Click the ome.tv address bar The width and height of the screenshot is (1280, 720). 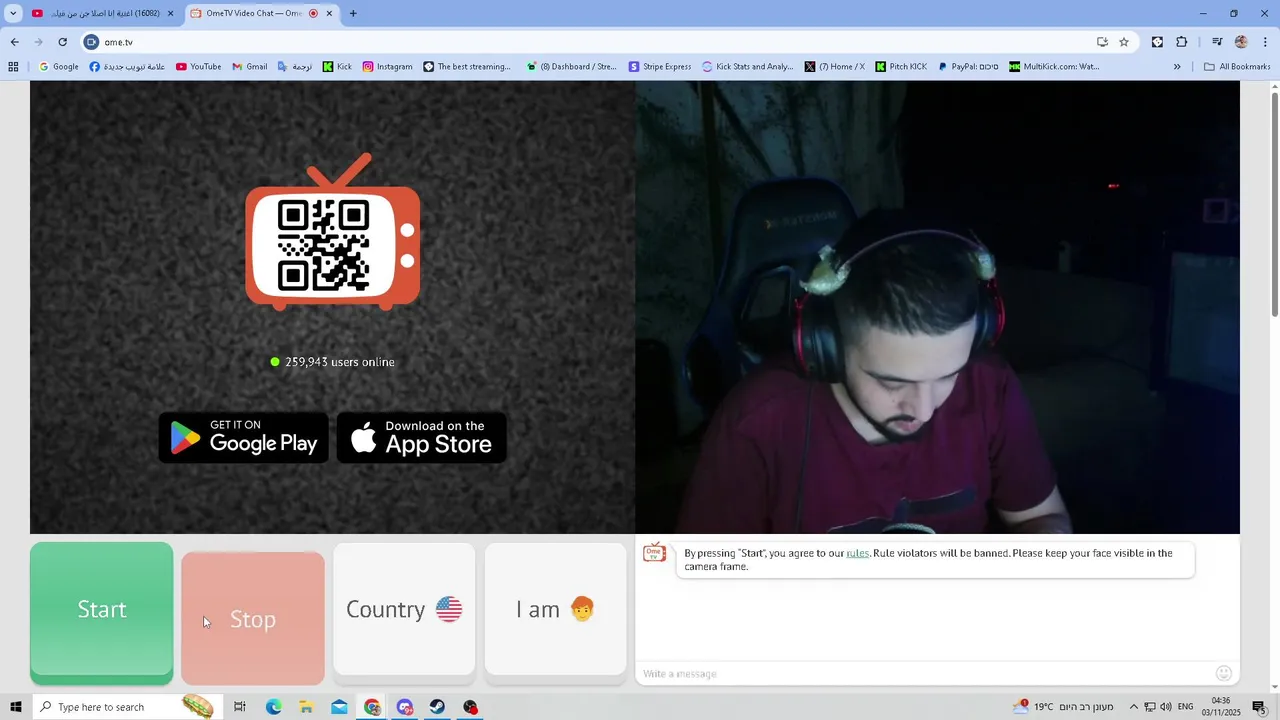590,42
